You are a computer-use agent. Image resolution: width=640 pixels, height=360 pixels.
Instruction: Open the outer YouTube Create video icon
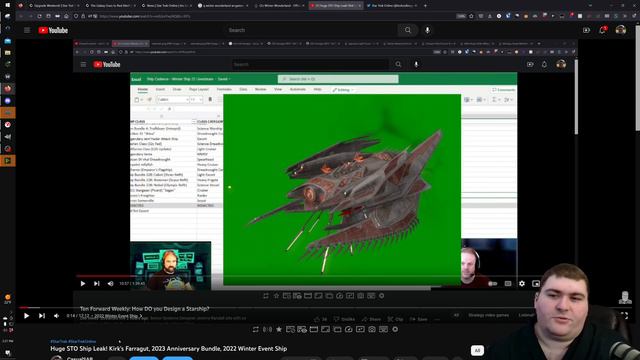586,30
